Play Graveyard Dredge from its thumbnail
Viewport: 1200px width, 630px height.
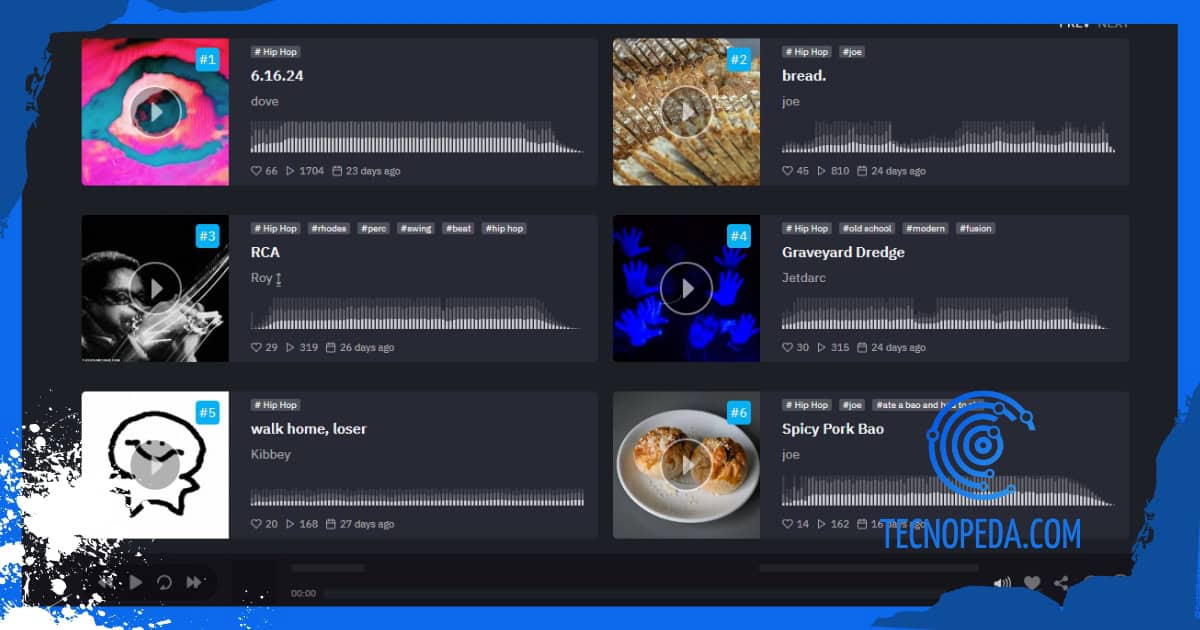point(687,288)
